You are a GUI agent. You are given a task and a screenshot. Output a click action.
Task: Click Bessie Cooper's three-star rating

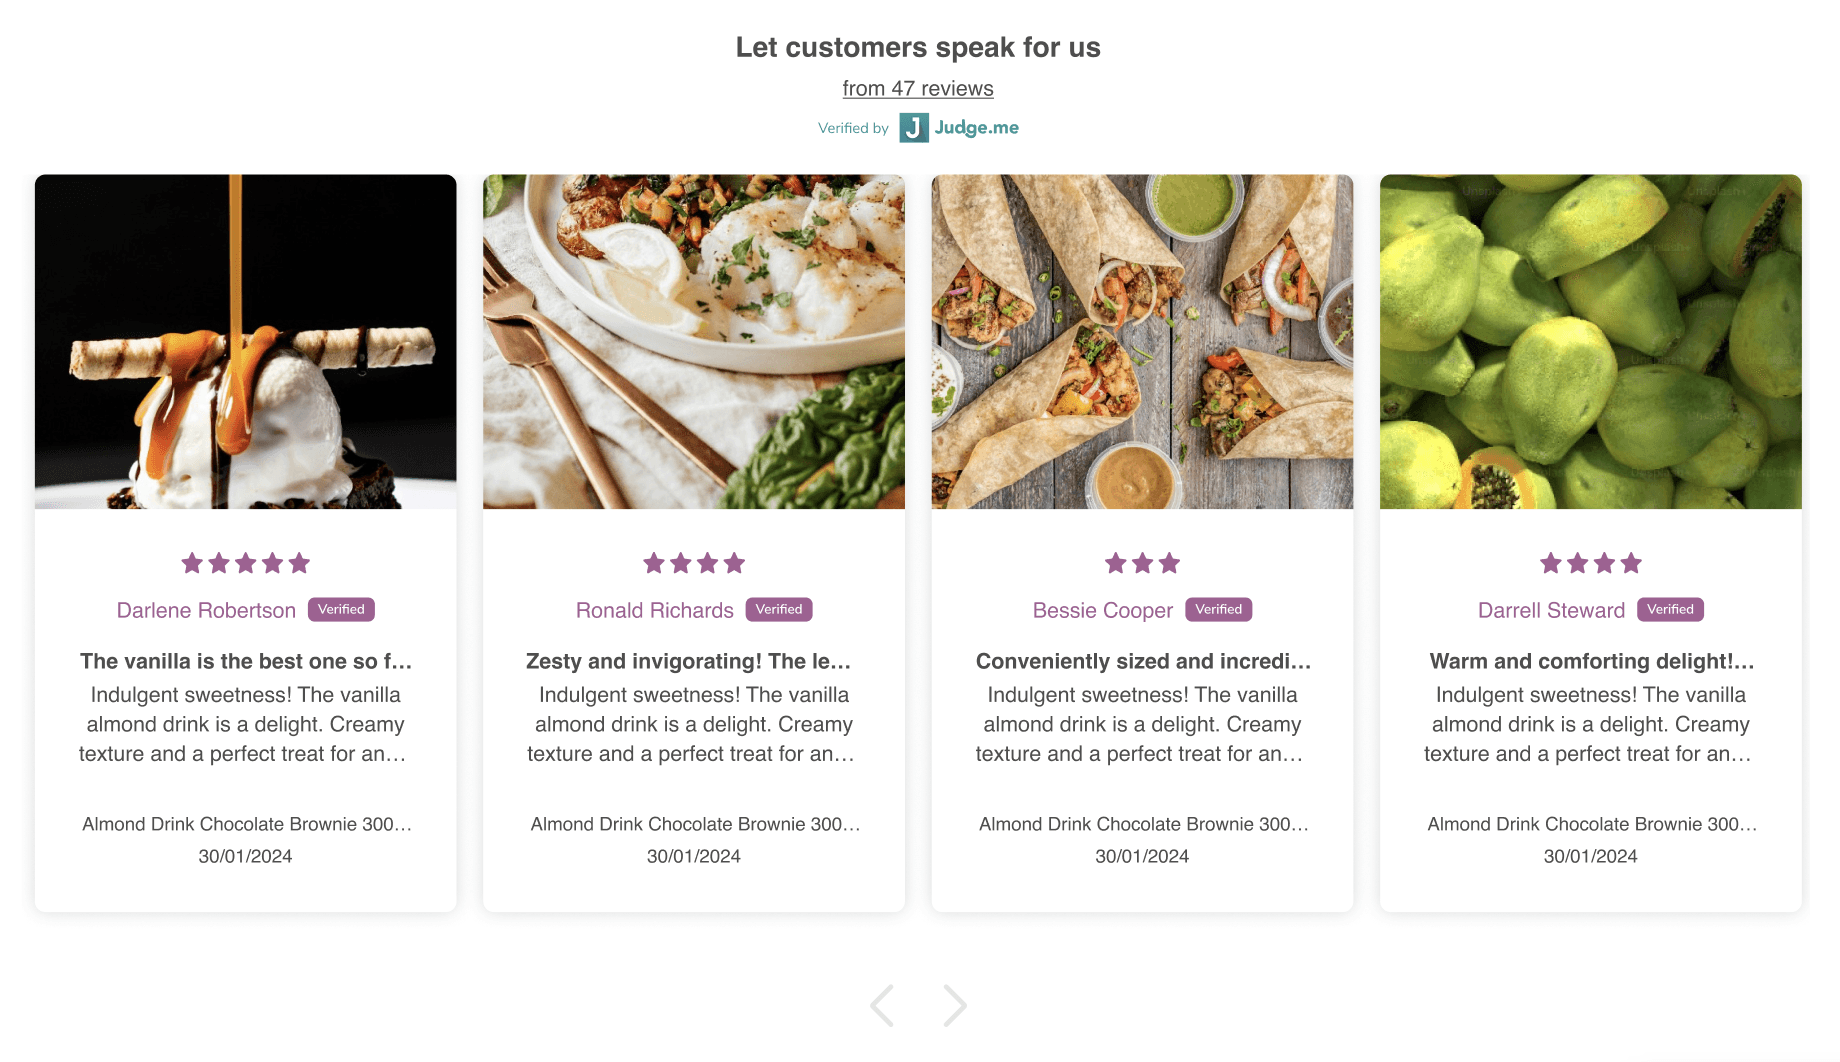1142,563
